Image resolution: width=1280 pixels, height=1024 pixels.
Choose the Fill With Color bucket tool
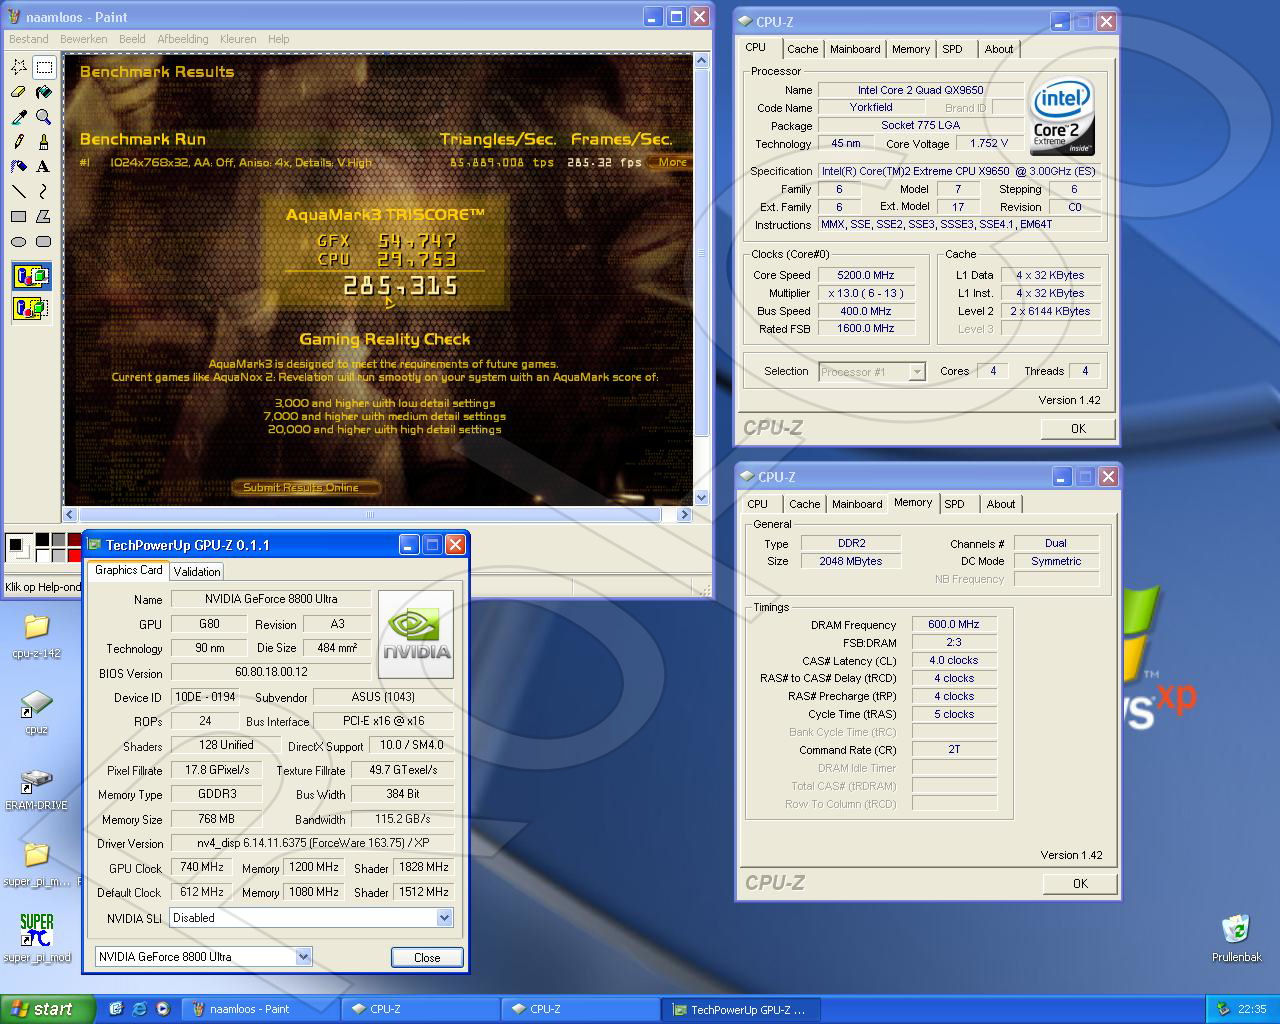point(44,92)
